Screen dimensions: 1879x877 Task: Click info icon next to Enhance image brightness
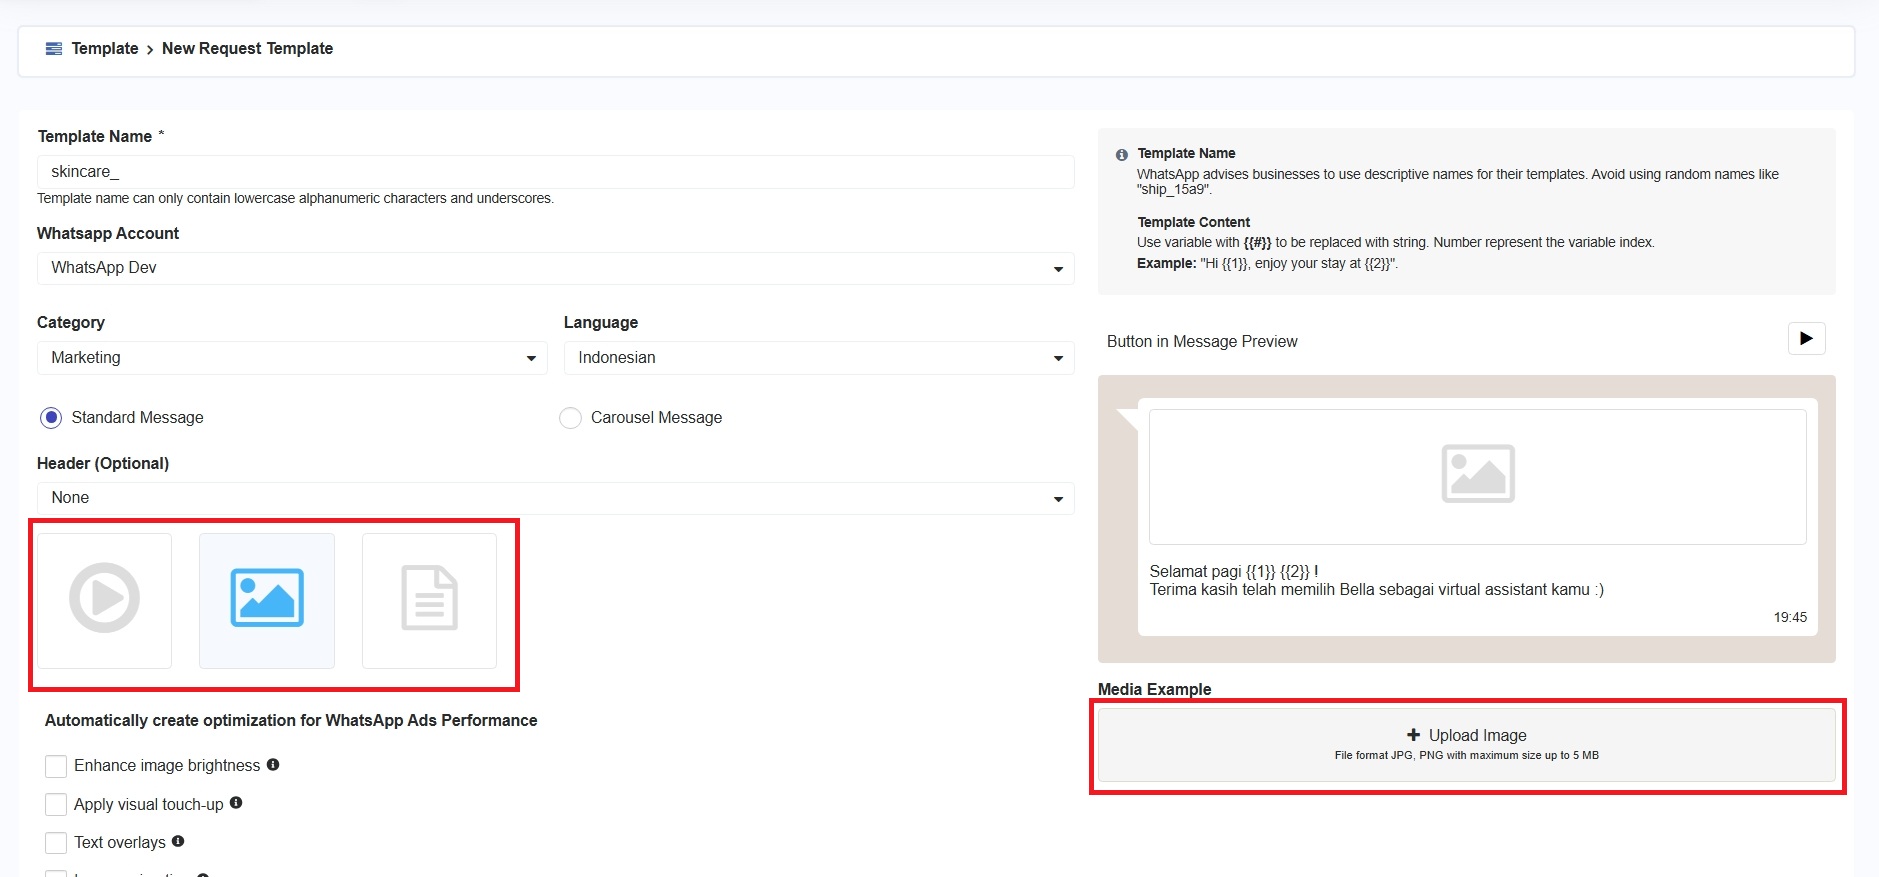tap(273, 765)
